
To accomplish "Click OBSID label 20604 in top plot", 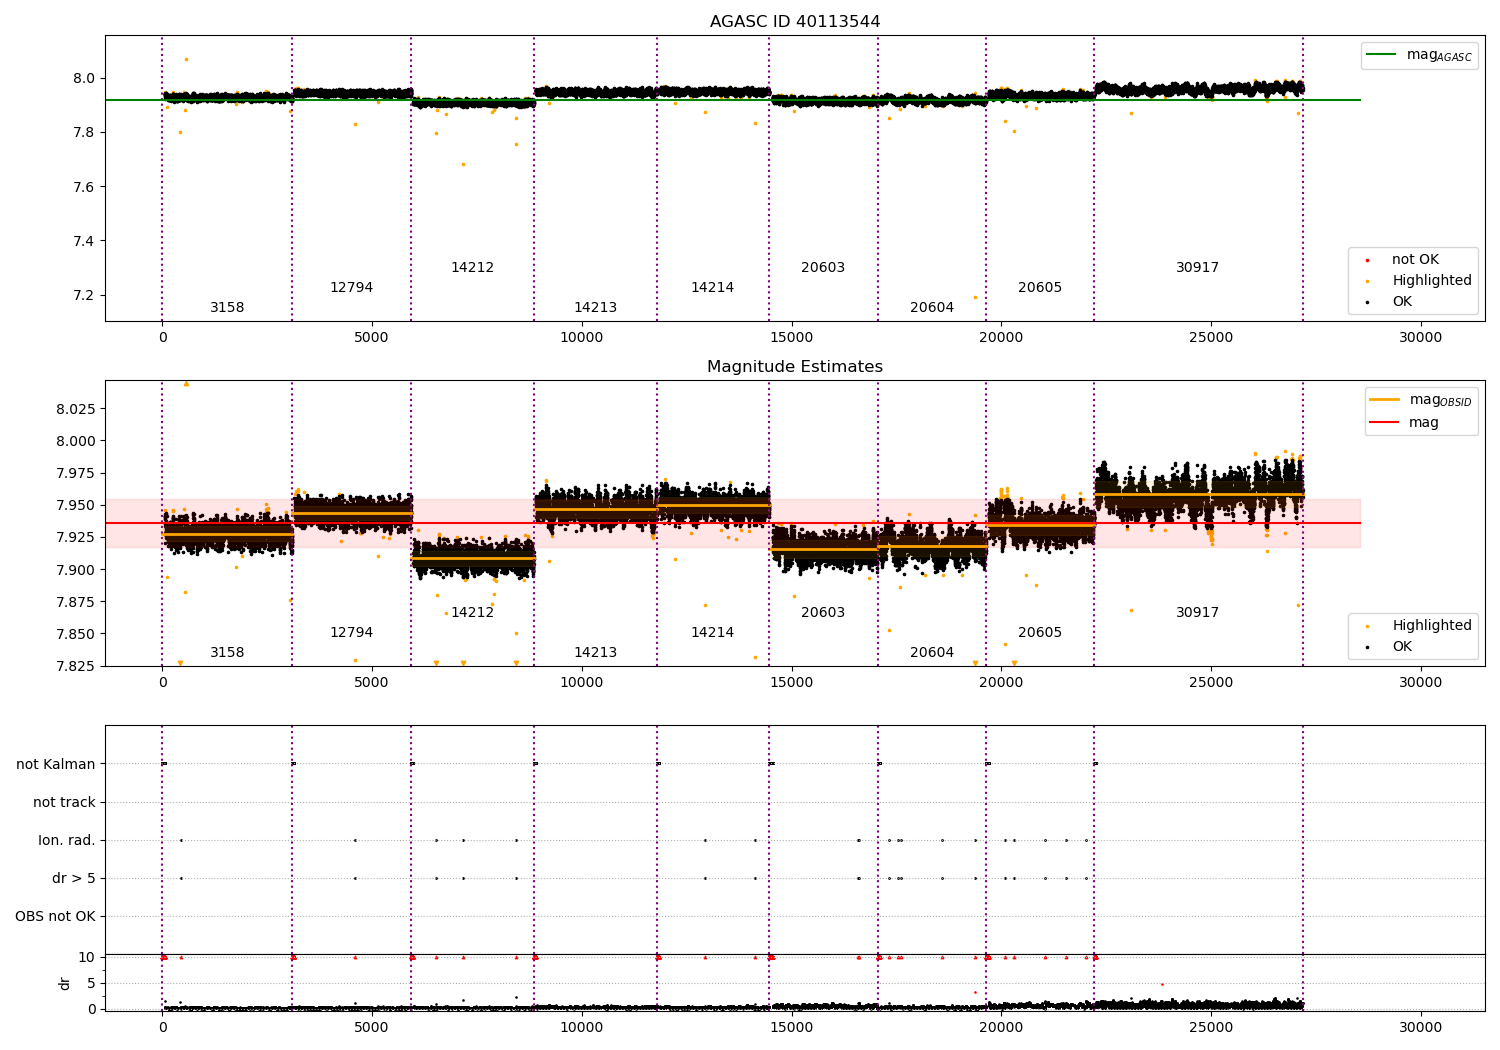I will pos(932,308).
